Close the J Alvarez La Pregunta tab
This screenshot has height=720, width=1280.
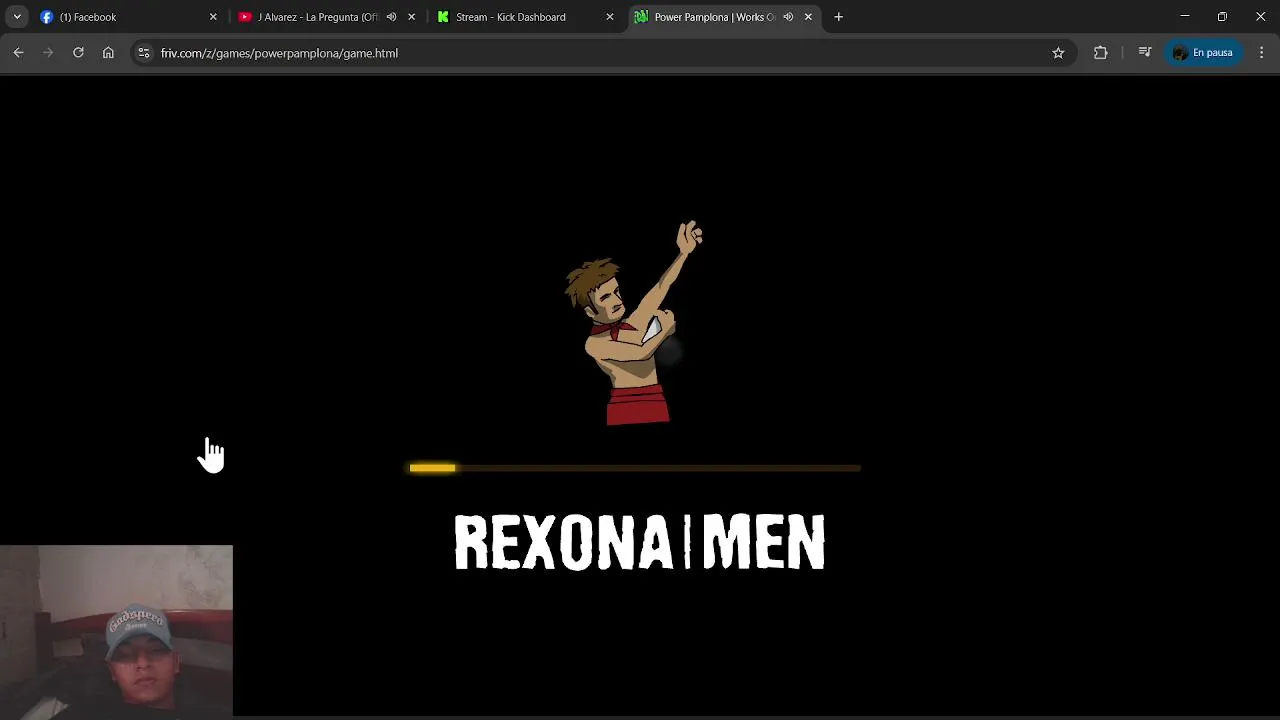tap(411, 17)
